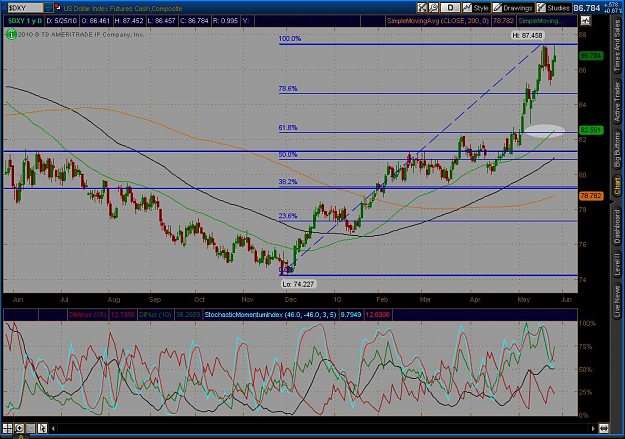Click the $DXY 1 y D header label
The width and height of the screenshot is (625, 439).
pos(24,21)
